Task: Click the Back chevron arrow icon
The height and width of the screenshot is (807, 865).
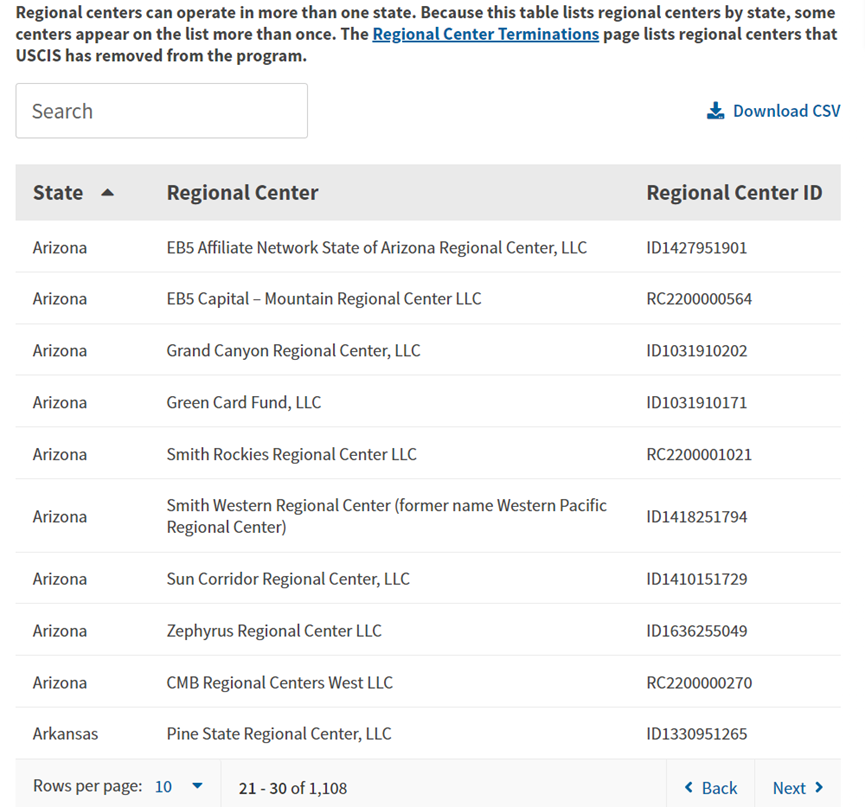Action: point(688,787)
